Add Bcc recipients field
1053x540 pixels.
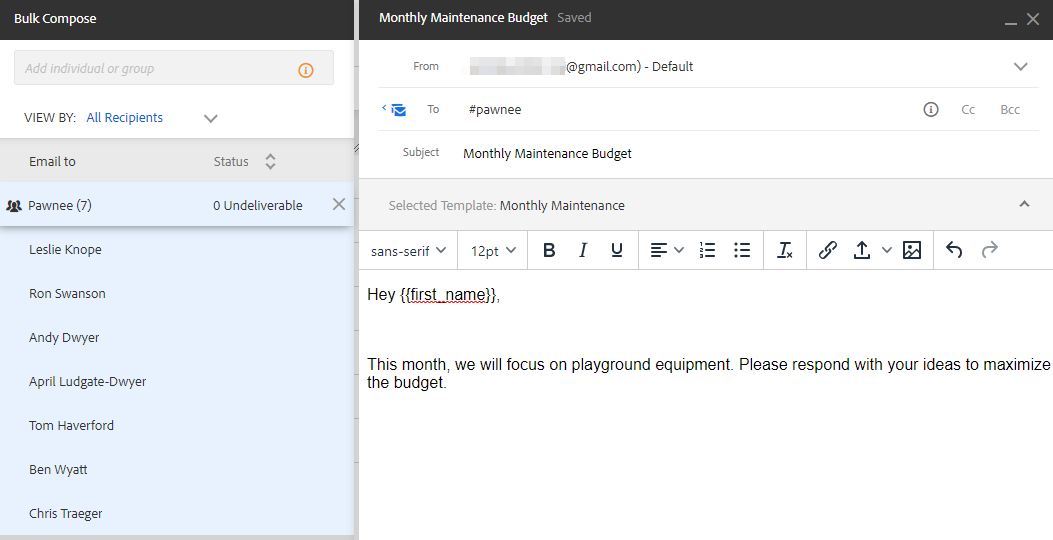coord(1010,110)
